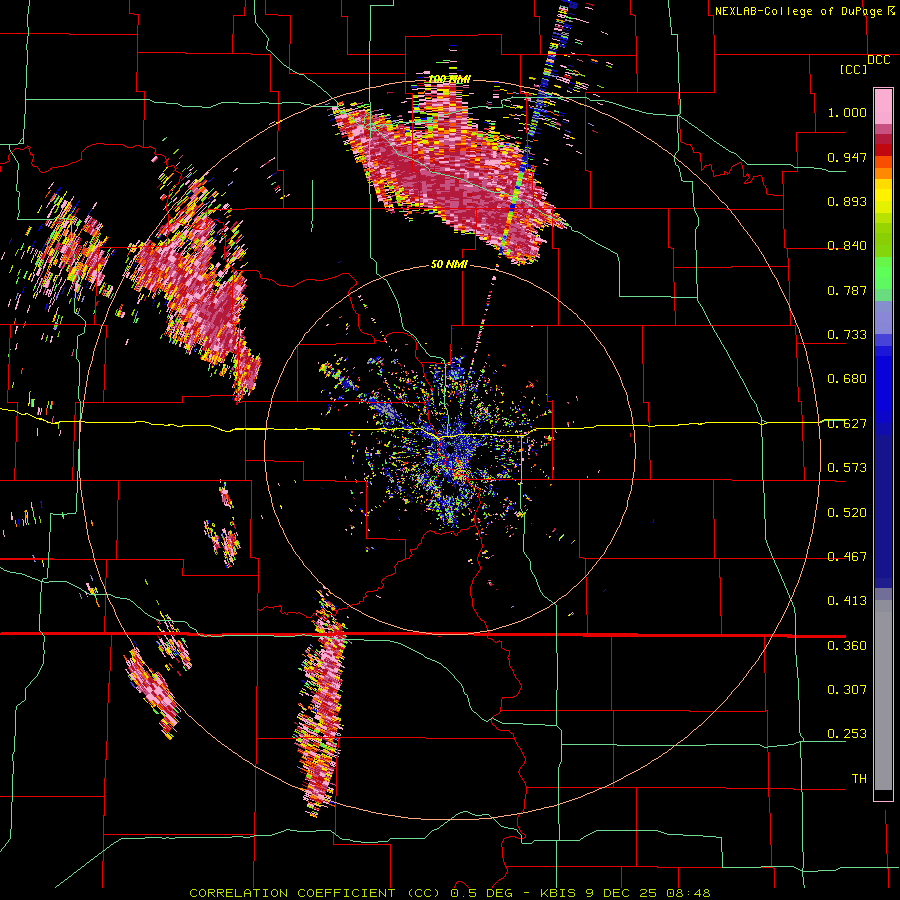Click the [CC] legend heading

pos(853,69)
